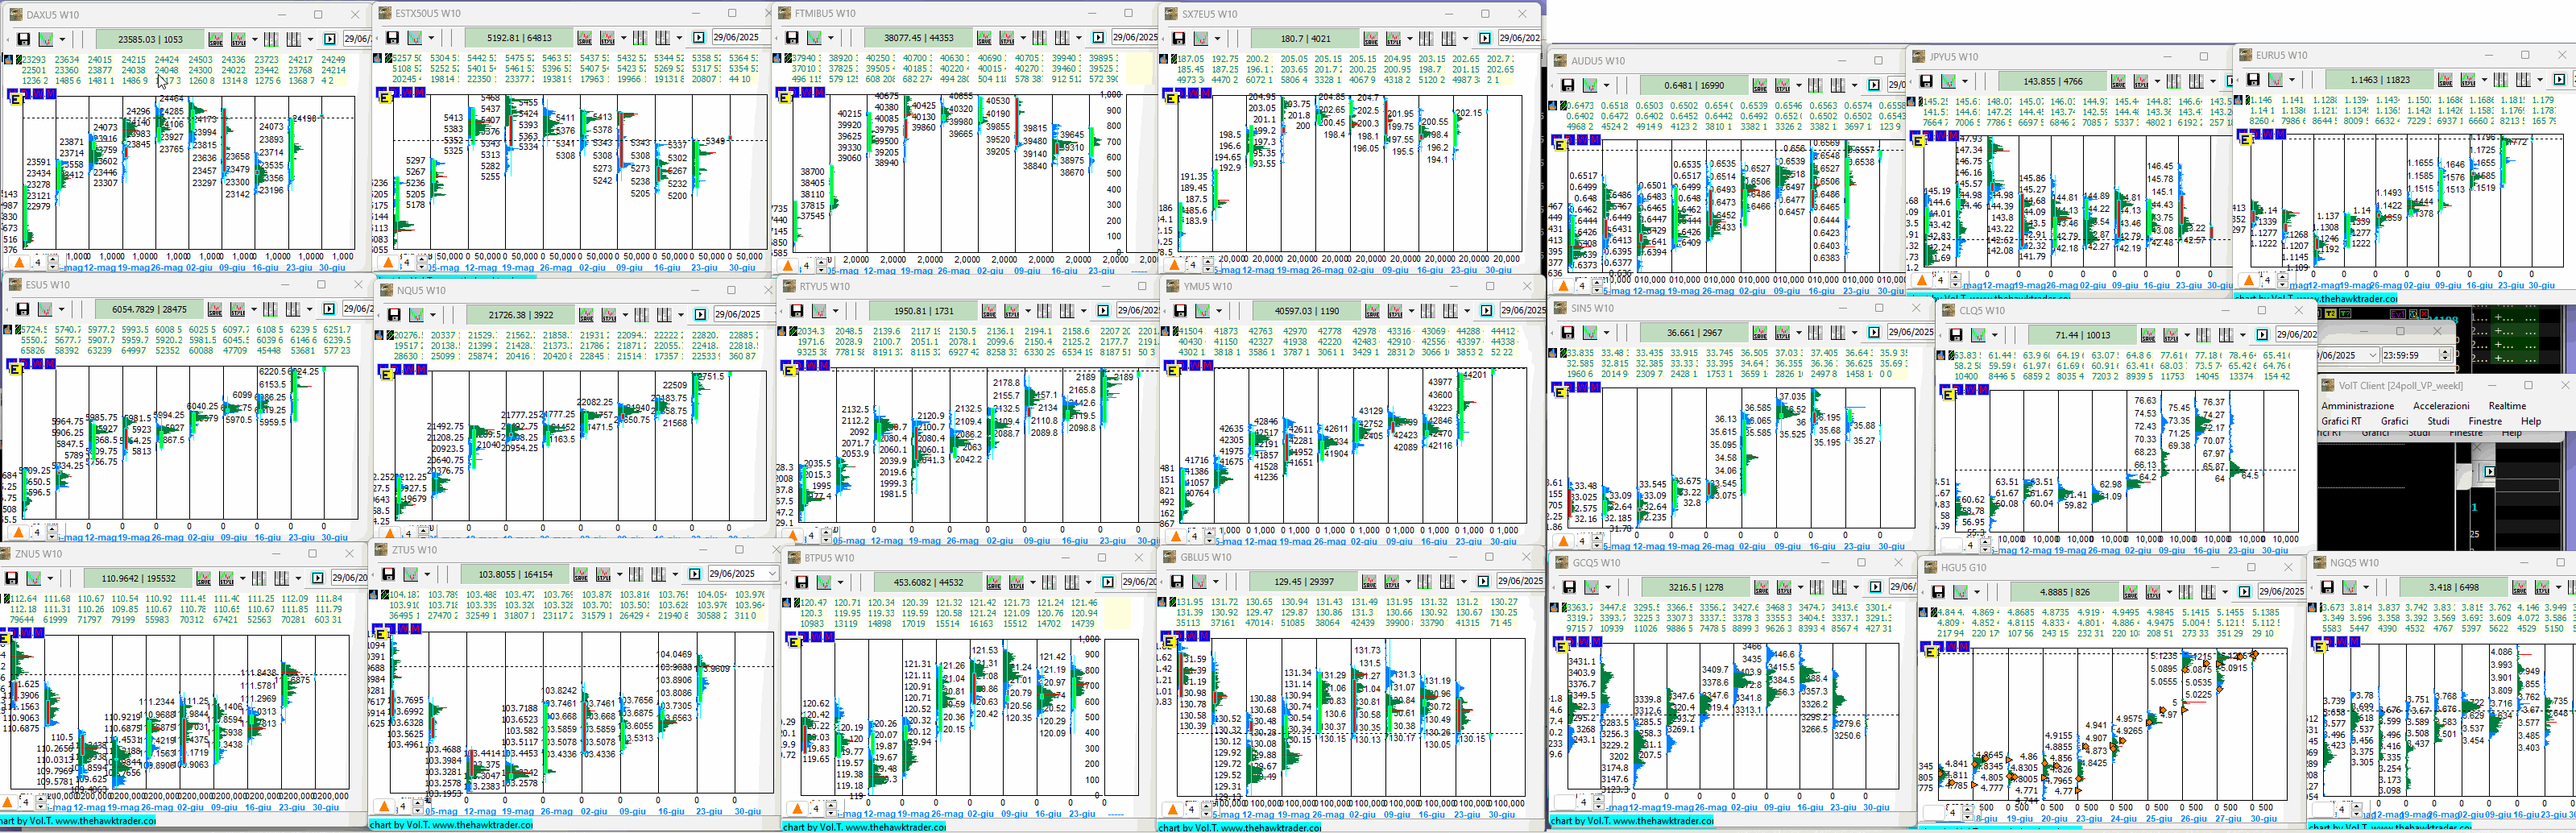Screen dimensions: 2576x833
Task: Click the floppy save icon in ZNU5 W10
Action: [11, 577]
